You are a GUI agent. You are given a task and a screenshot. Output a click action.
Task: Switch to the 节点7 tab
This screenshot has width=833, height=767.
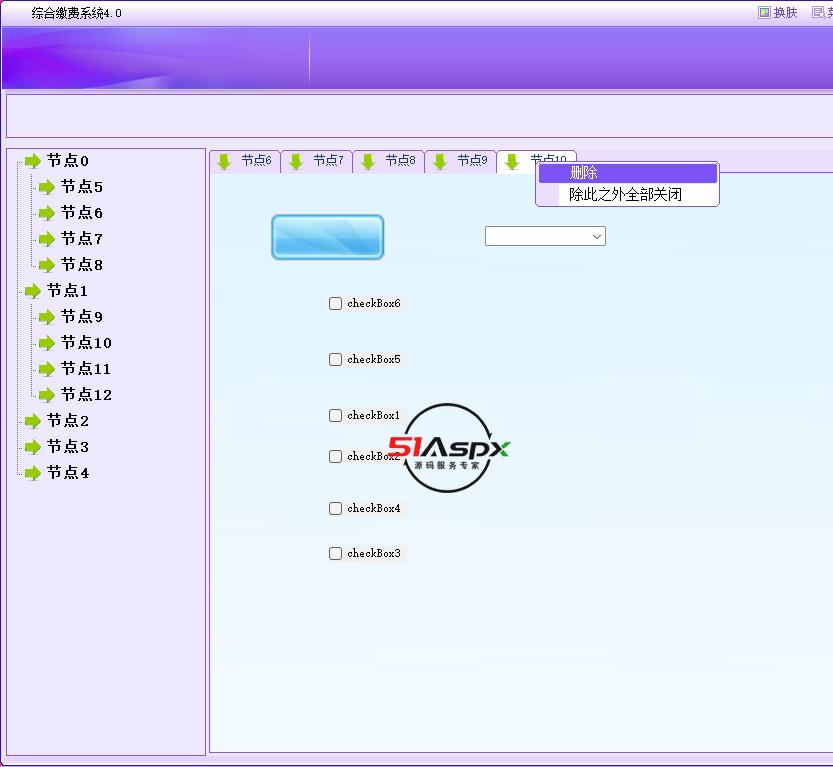click(x=317, y=161)
